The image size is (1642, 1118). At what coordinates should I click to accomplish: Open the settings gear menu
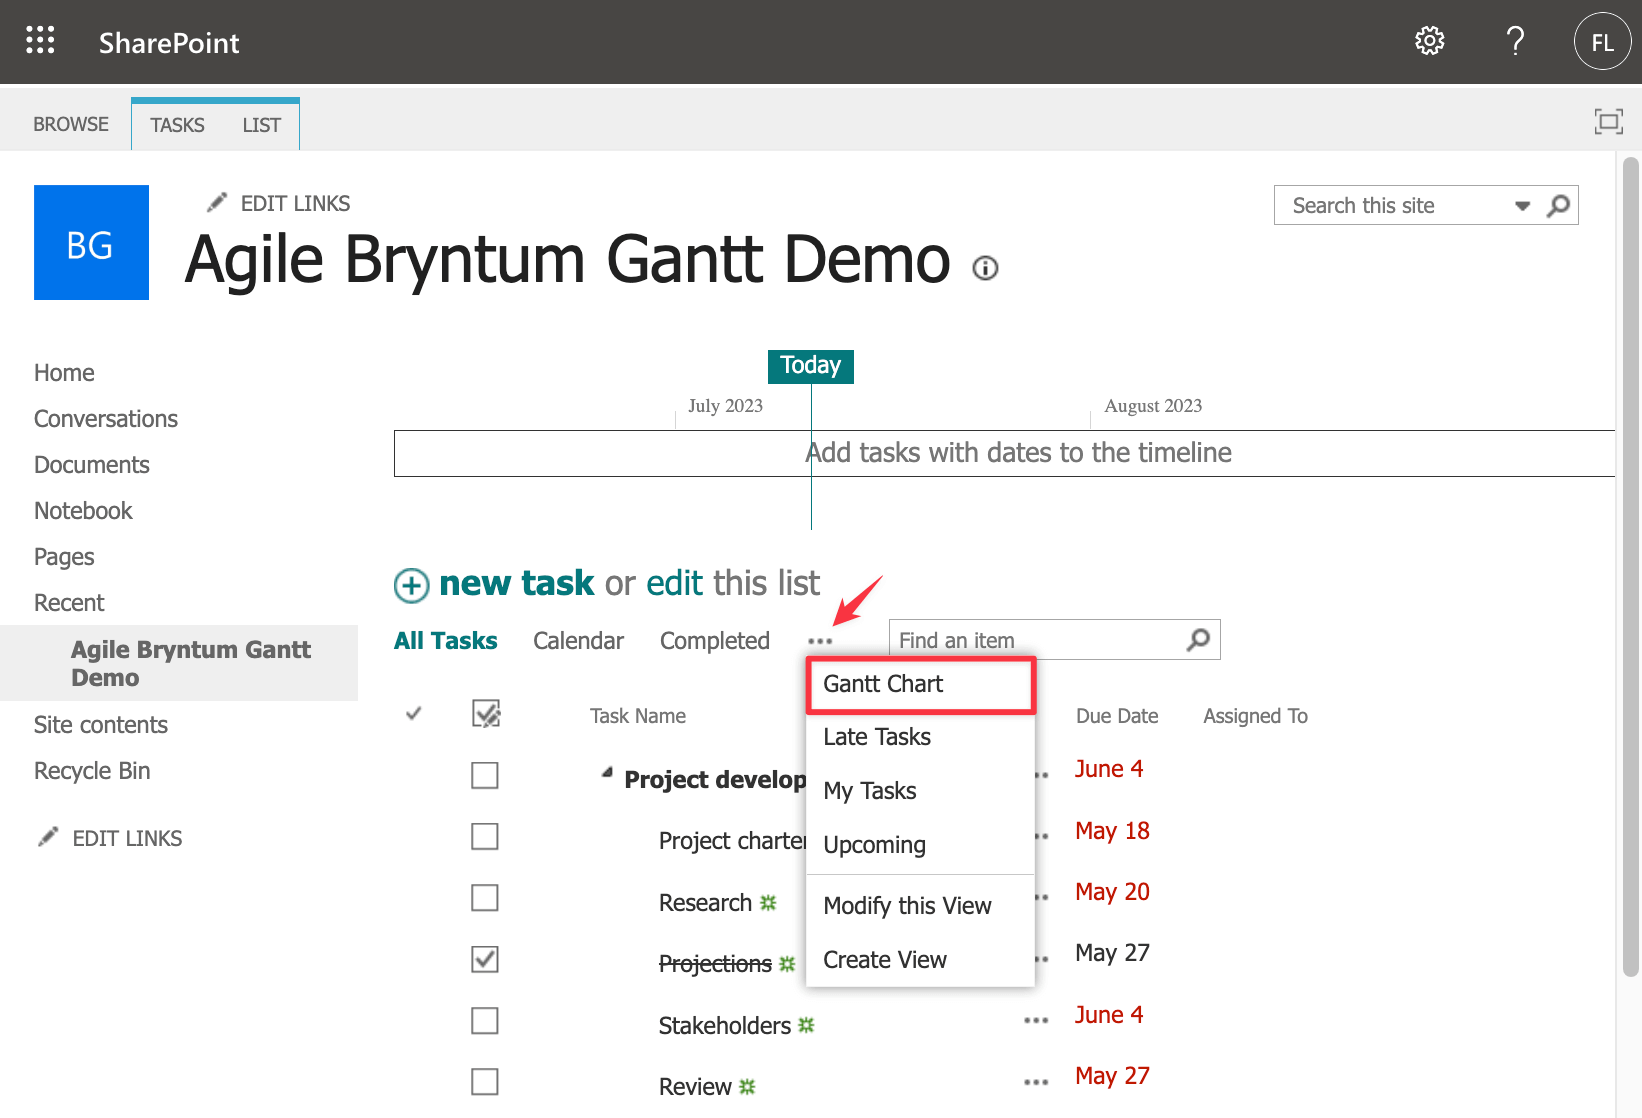point(1430,41)
